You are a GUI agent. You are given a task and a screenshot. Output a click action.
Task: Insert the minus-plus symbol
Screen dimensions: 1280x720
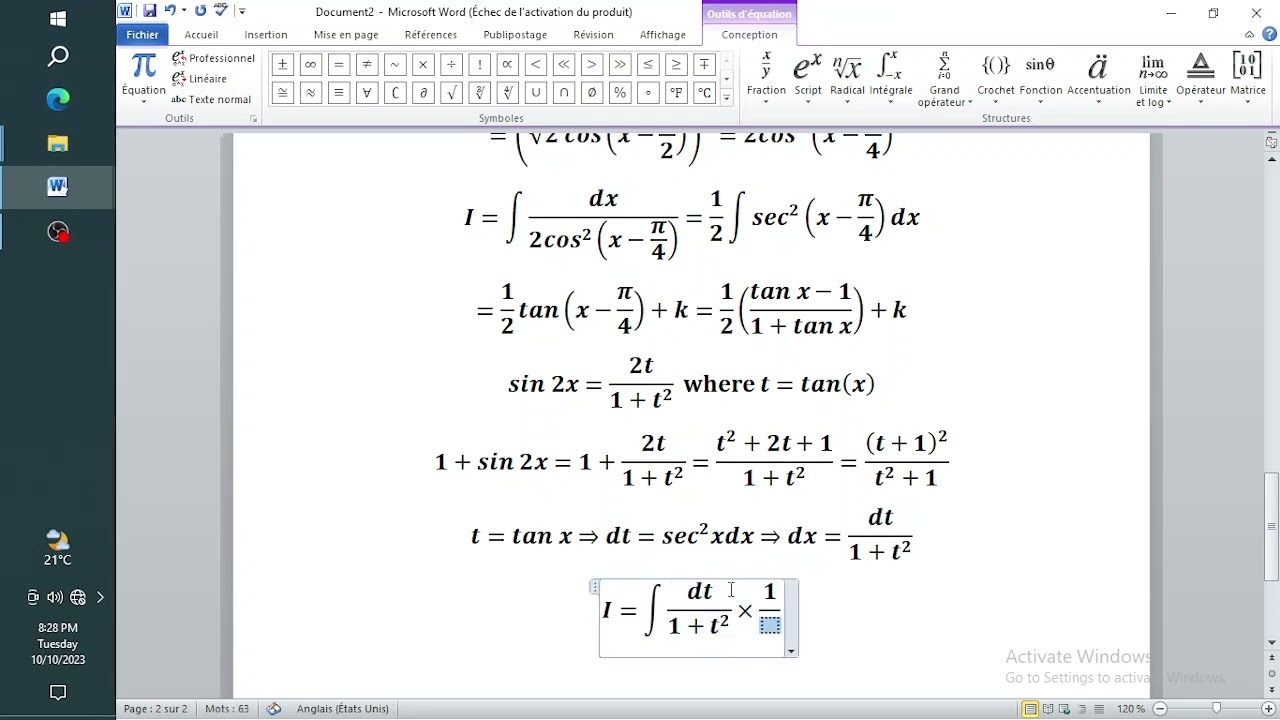704,65
